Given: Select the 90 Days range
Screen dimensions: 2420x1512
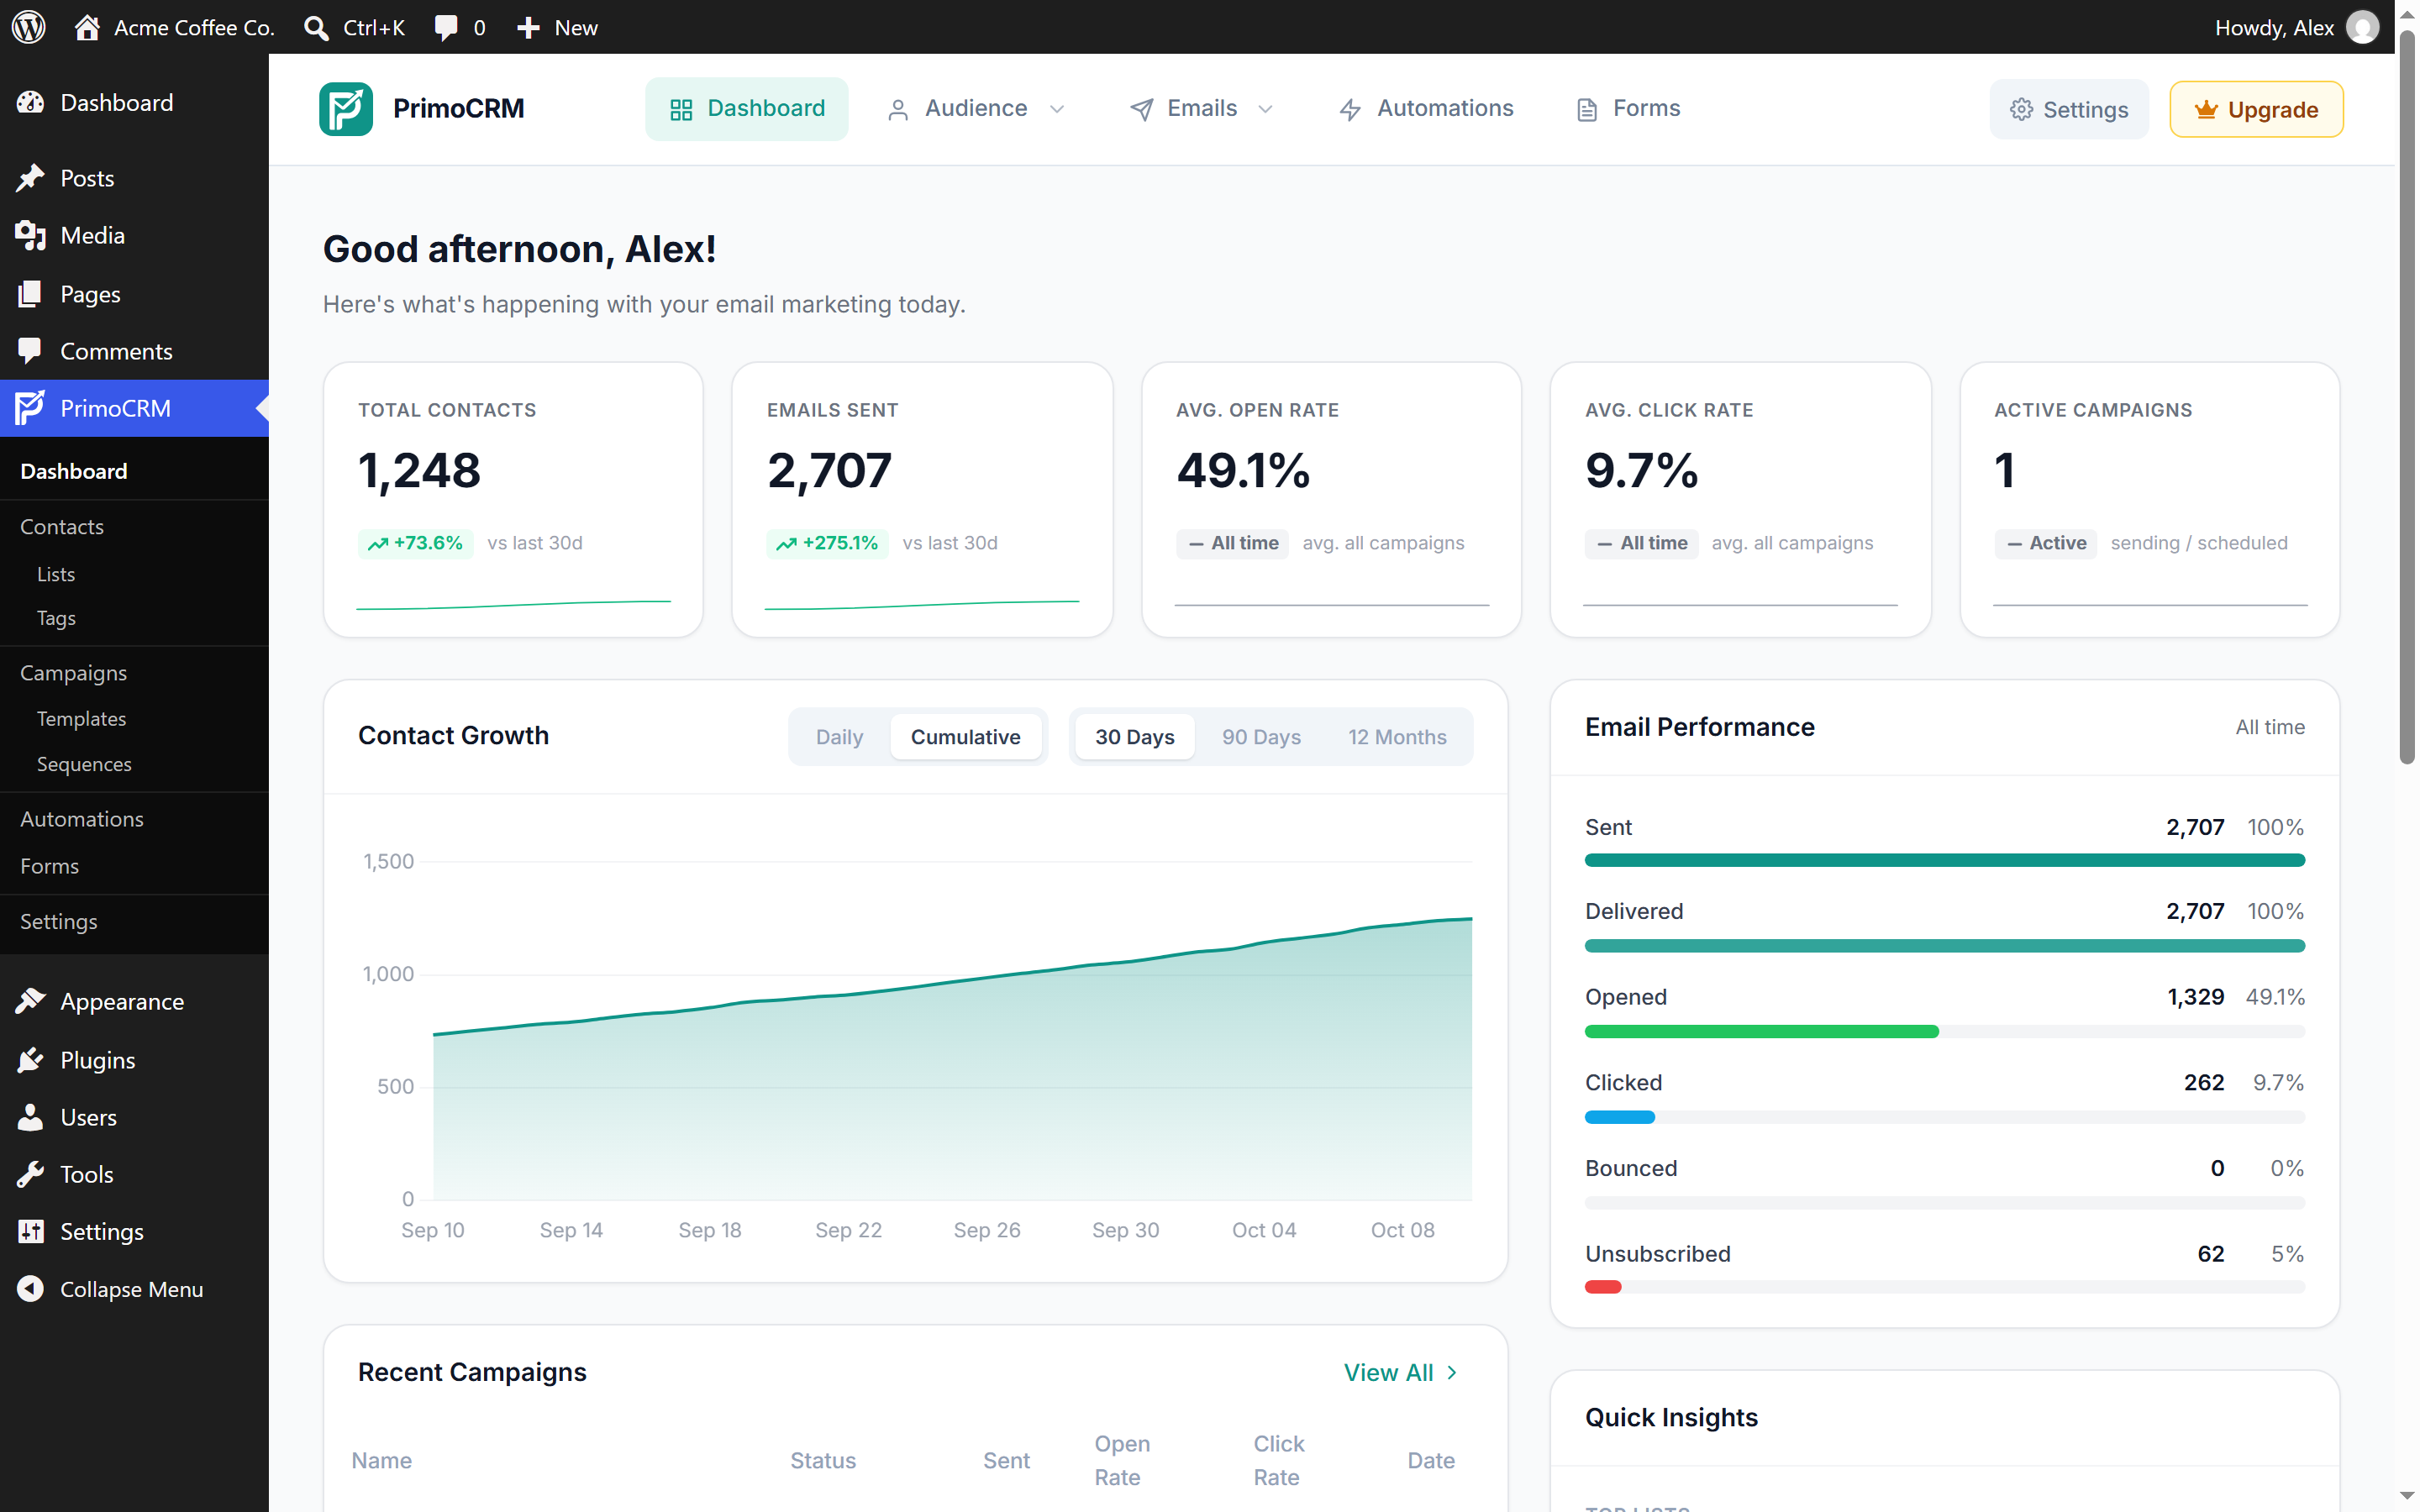Looking at the screenshot, I should click(x=1261, y=737).
